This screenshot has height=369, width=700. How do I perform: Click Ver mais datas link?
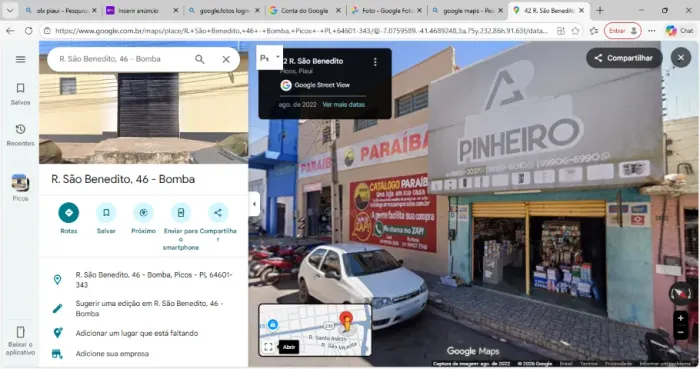(x=344, y=104)
